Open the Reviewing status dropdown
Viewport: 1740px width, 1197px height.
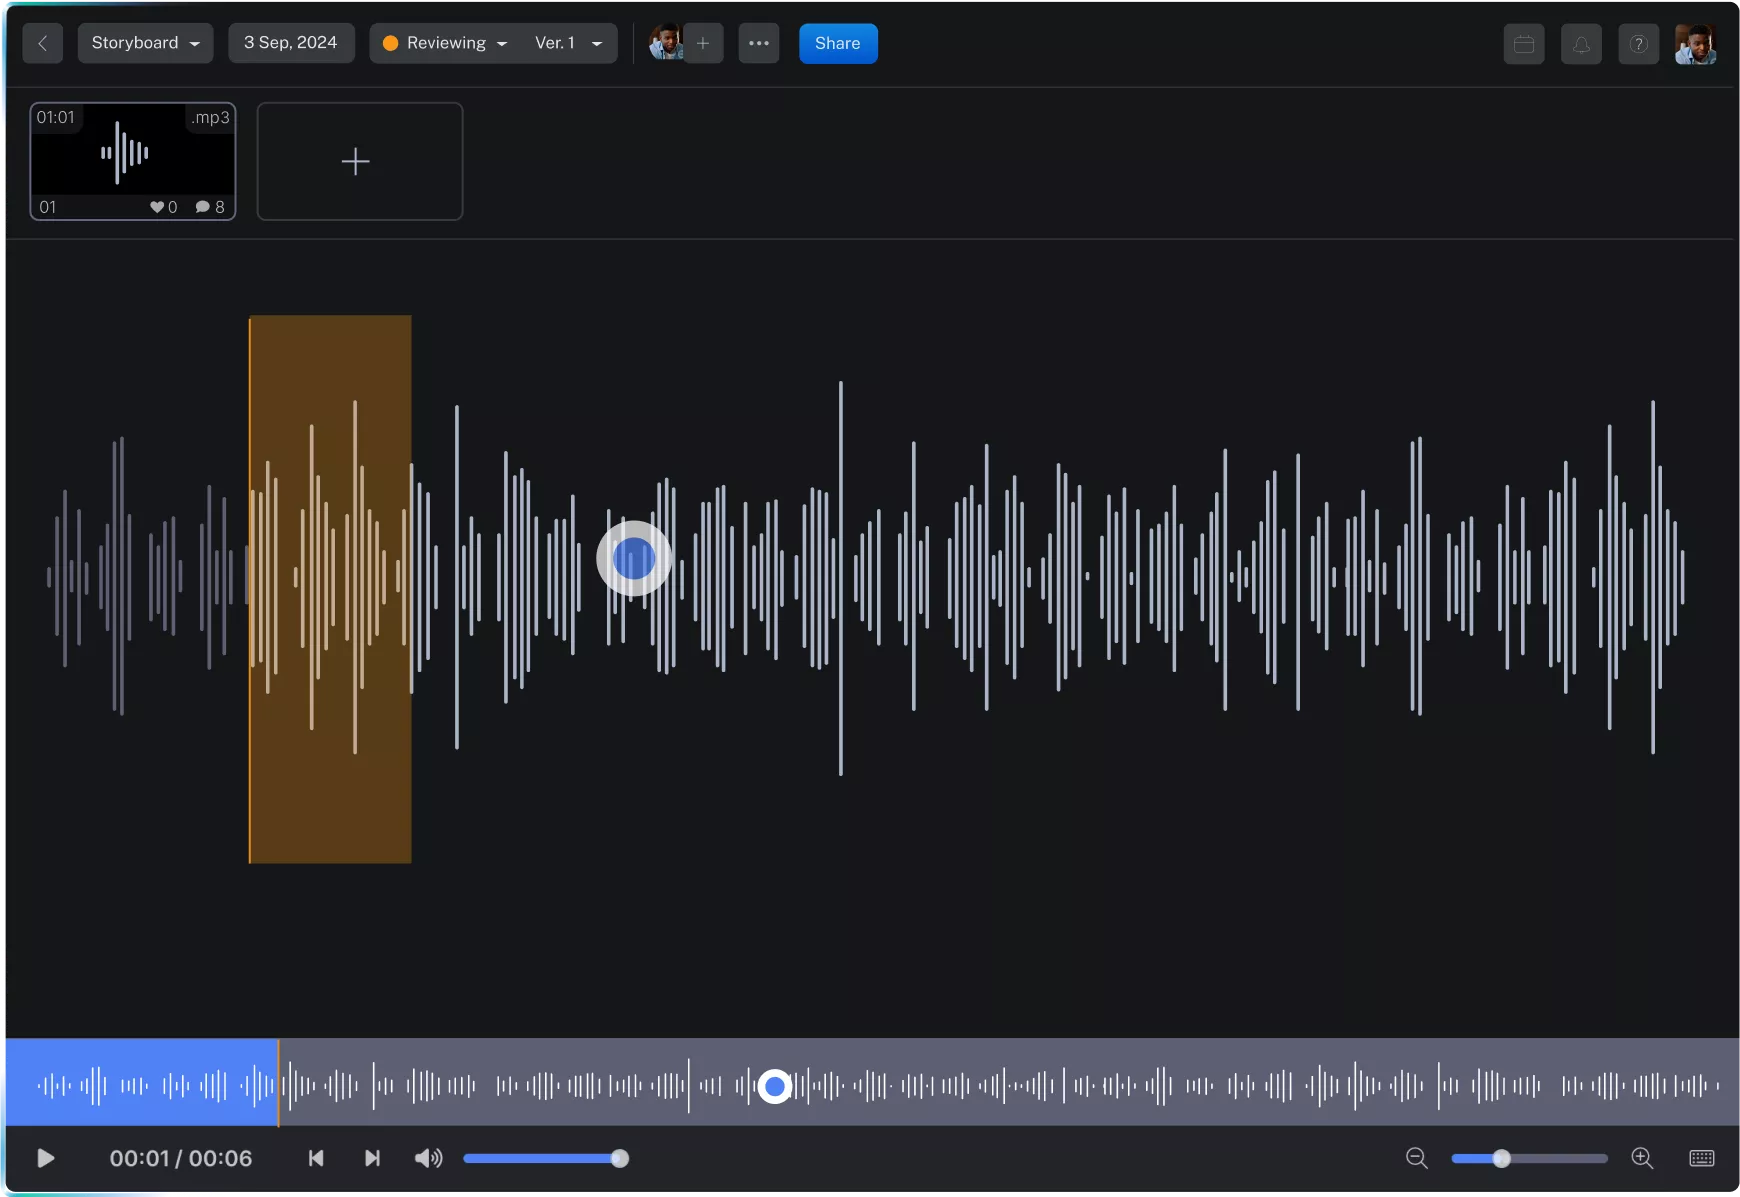[x=446, y=43]
